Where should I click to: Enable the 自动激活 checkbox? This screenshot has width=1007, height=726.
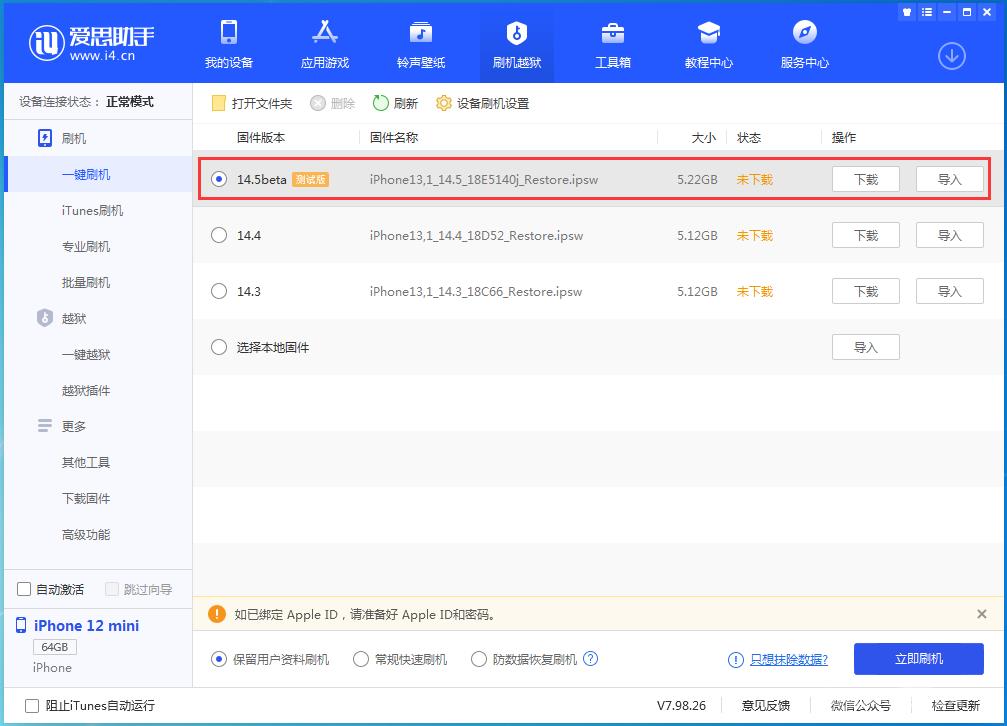pyautogui.click(x=21, y=589)
